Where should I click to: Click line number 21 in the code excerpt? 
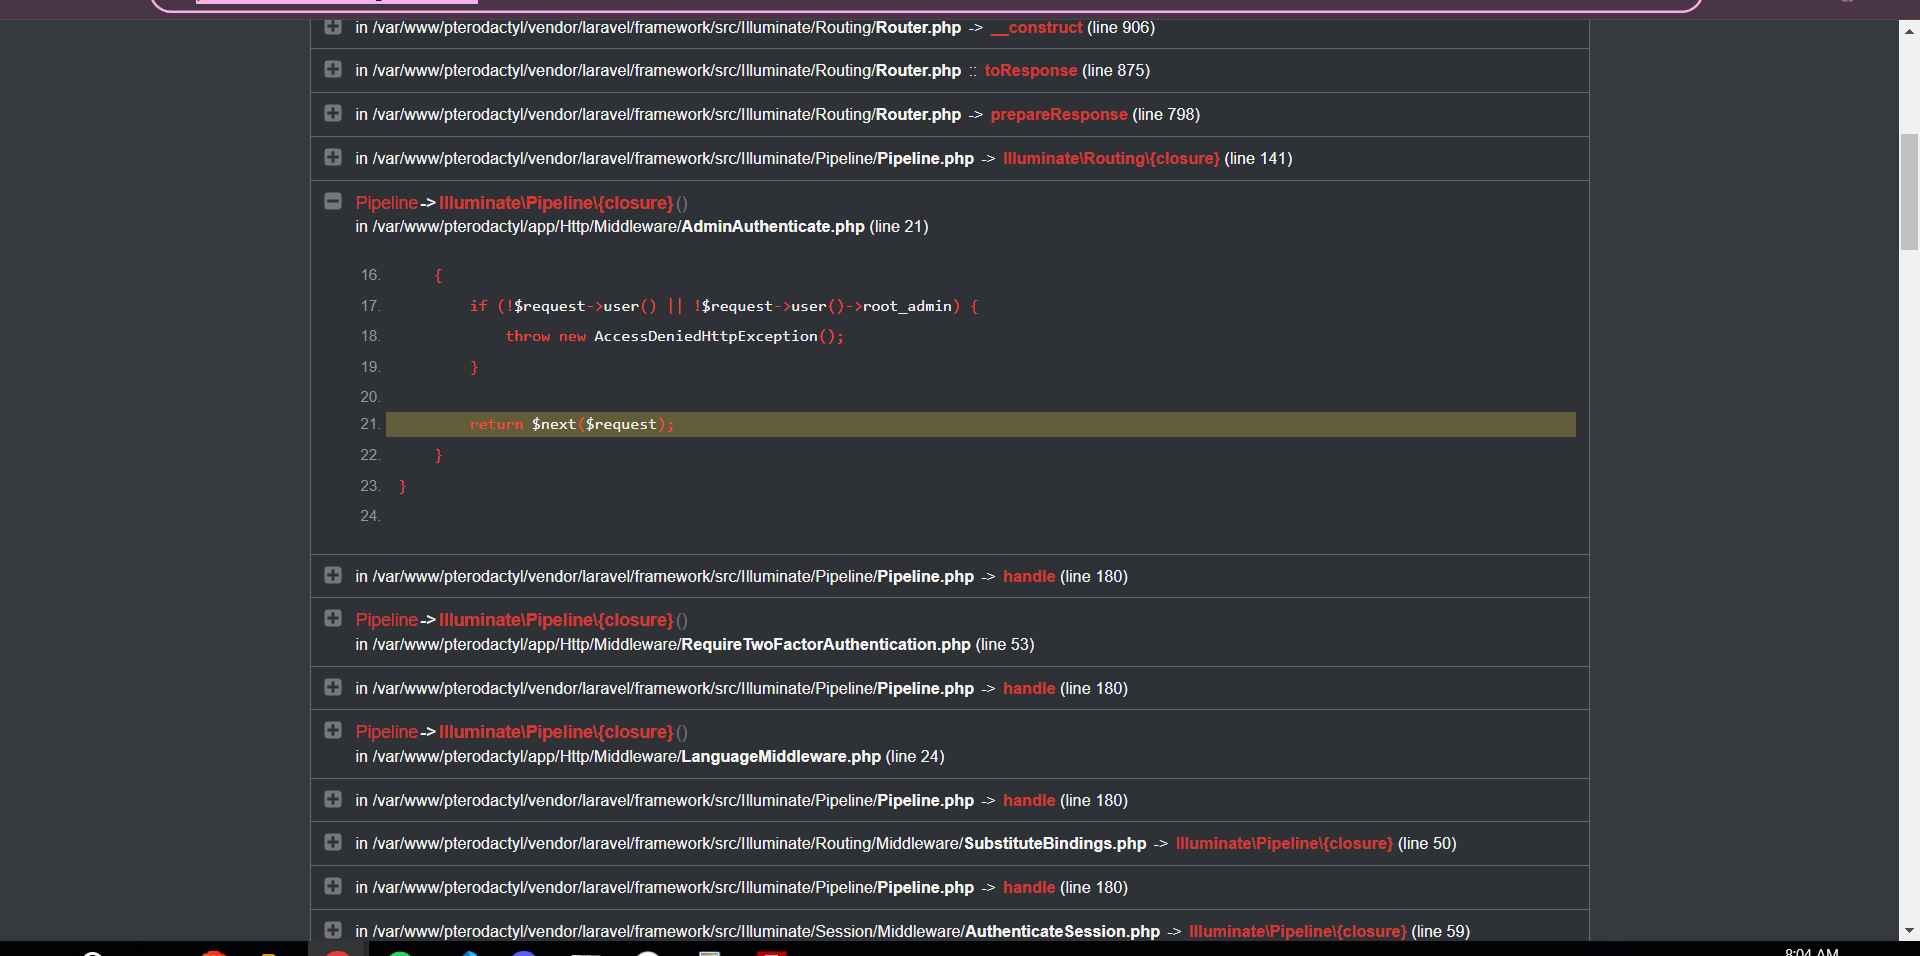pos(369,424)
